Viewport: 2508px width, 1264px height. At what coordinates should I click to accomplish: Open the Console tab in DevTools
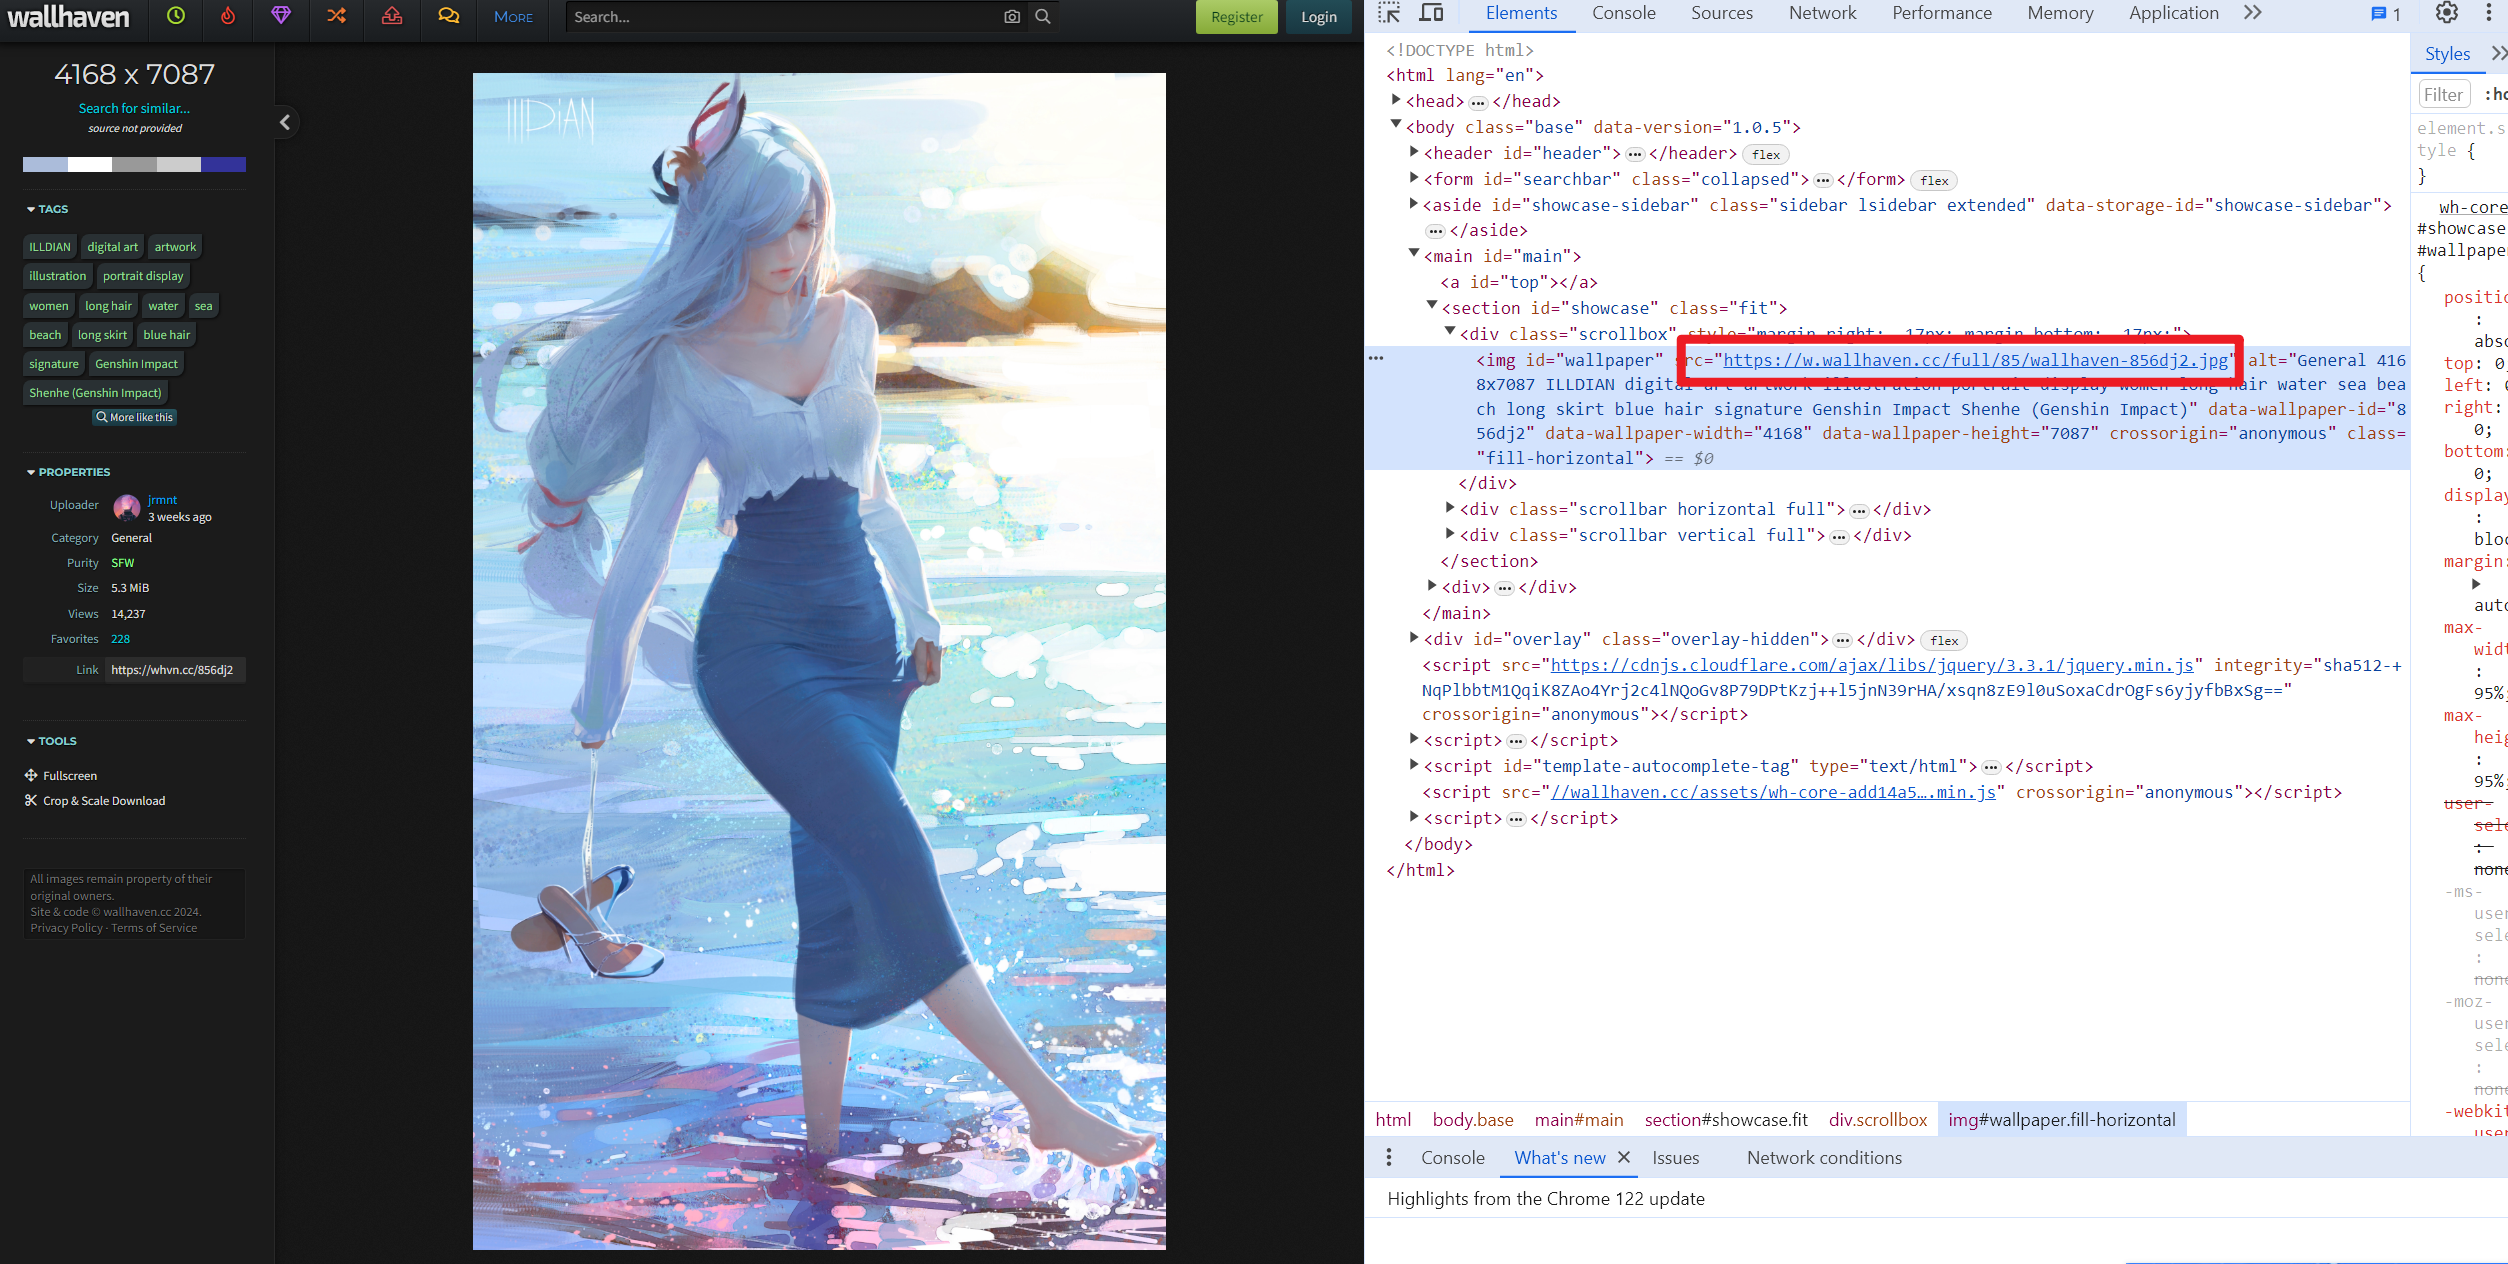pyautogui.click(x=1623, y=13)
